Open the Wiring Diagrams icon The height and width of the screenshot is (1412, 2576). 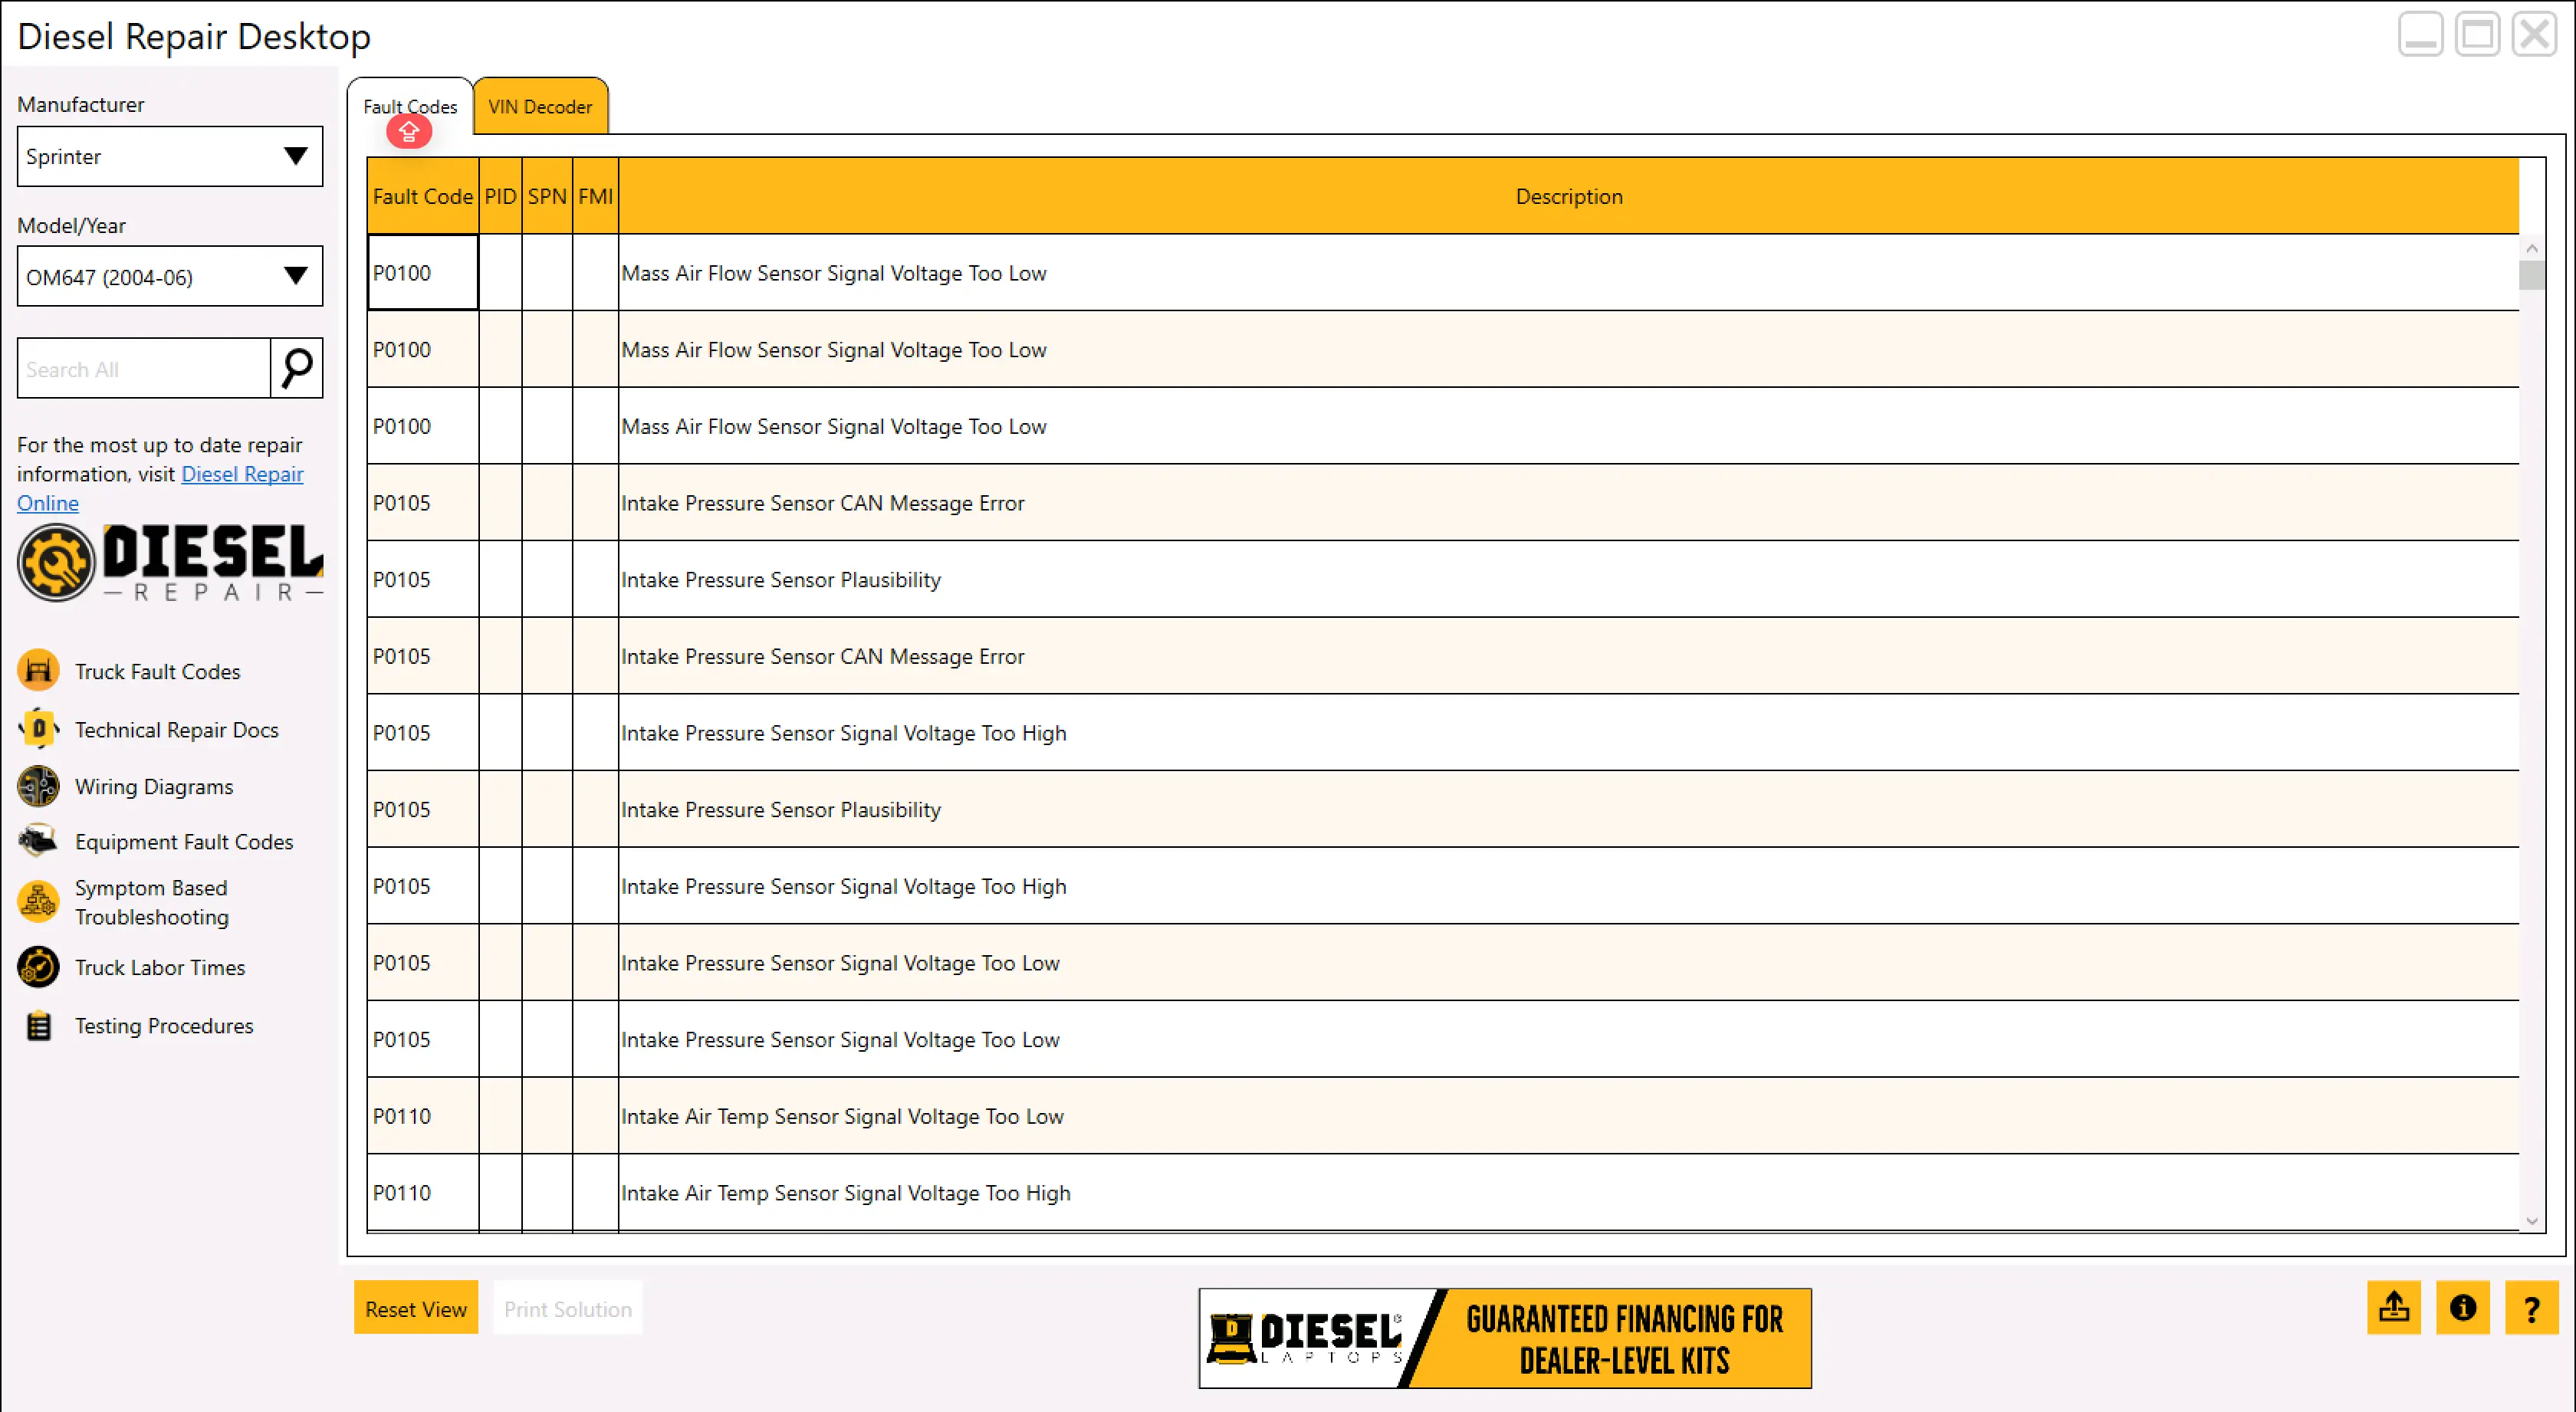tap(38, 786)
